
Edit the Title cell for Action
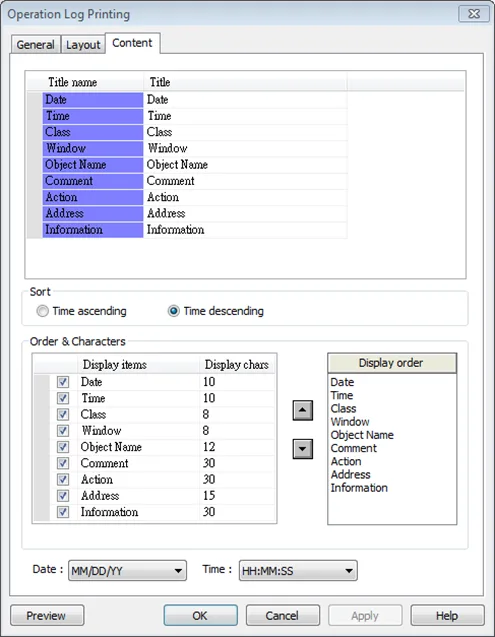245,197
